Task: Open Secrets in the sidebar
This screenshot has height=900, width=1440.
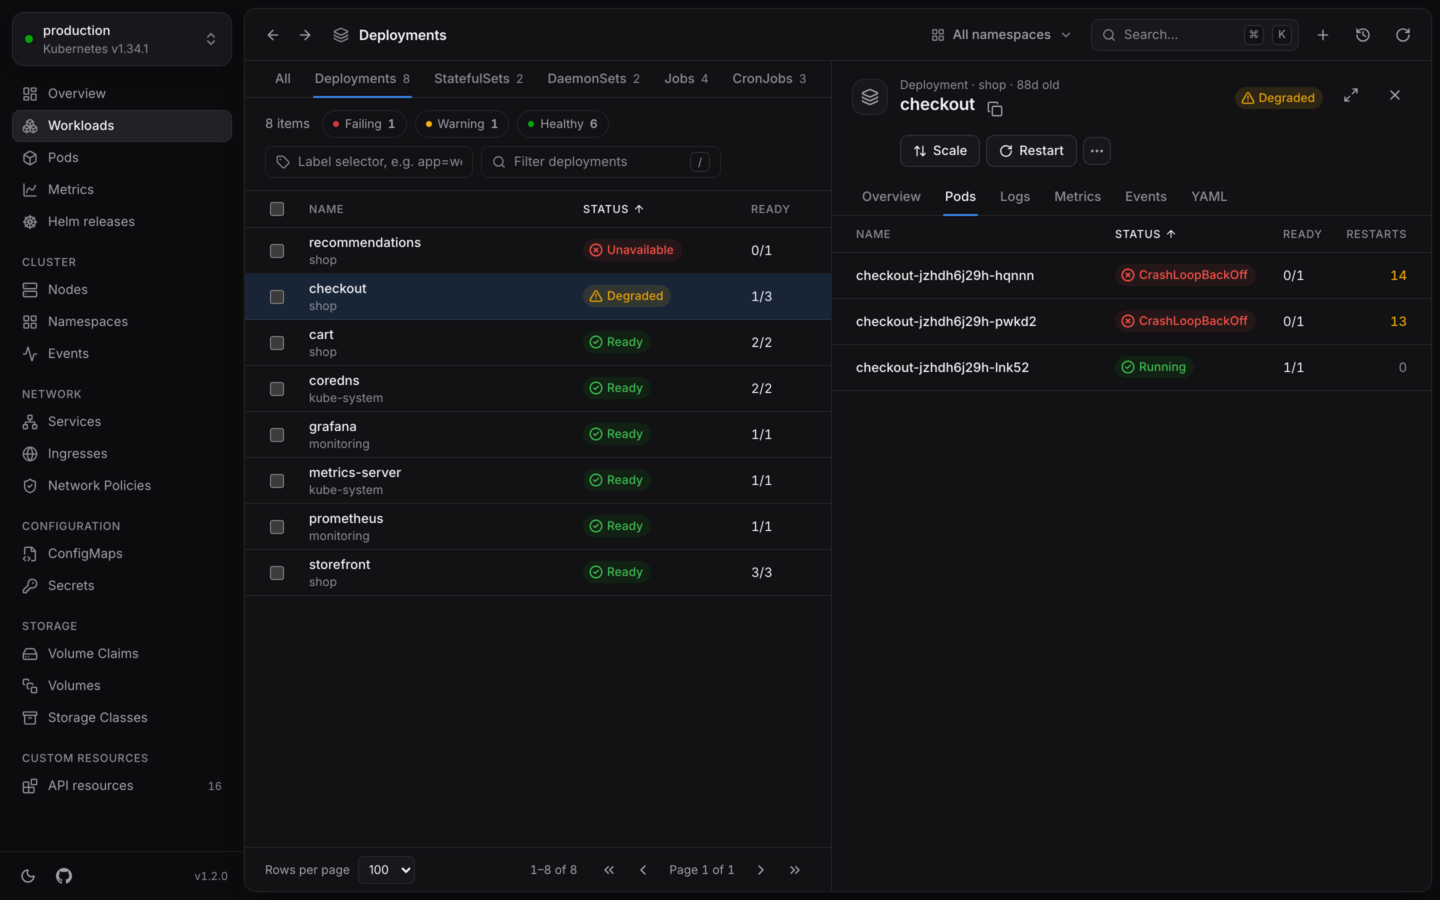Action: 122,586
